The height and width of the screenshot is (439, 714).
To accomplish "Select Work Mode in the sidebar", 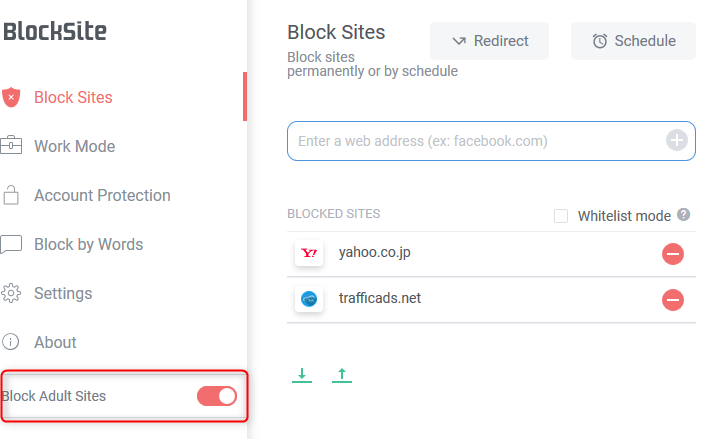I will coord(75,146).
